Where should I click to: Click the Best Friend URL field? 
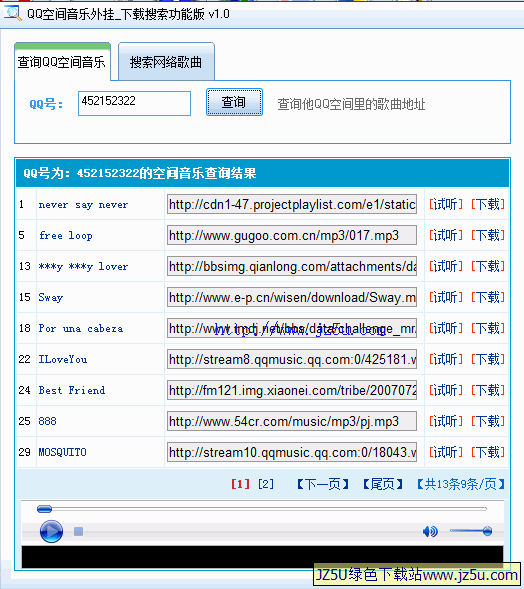[292, 390]
